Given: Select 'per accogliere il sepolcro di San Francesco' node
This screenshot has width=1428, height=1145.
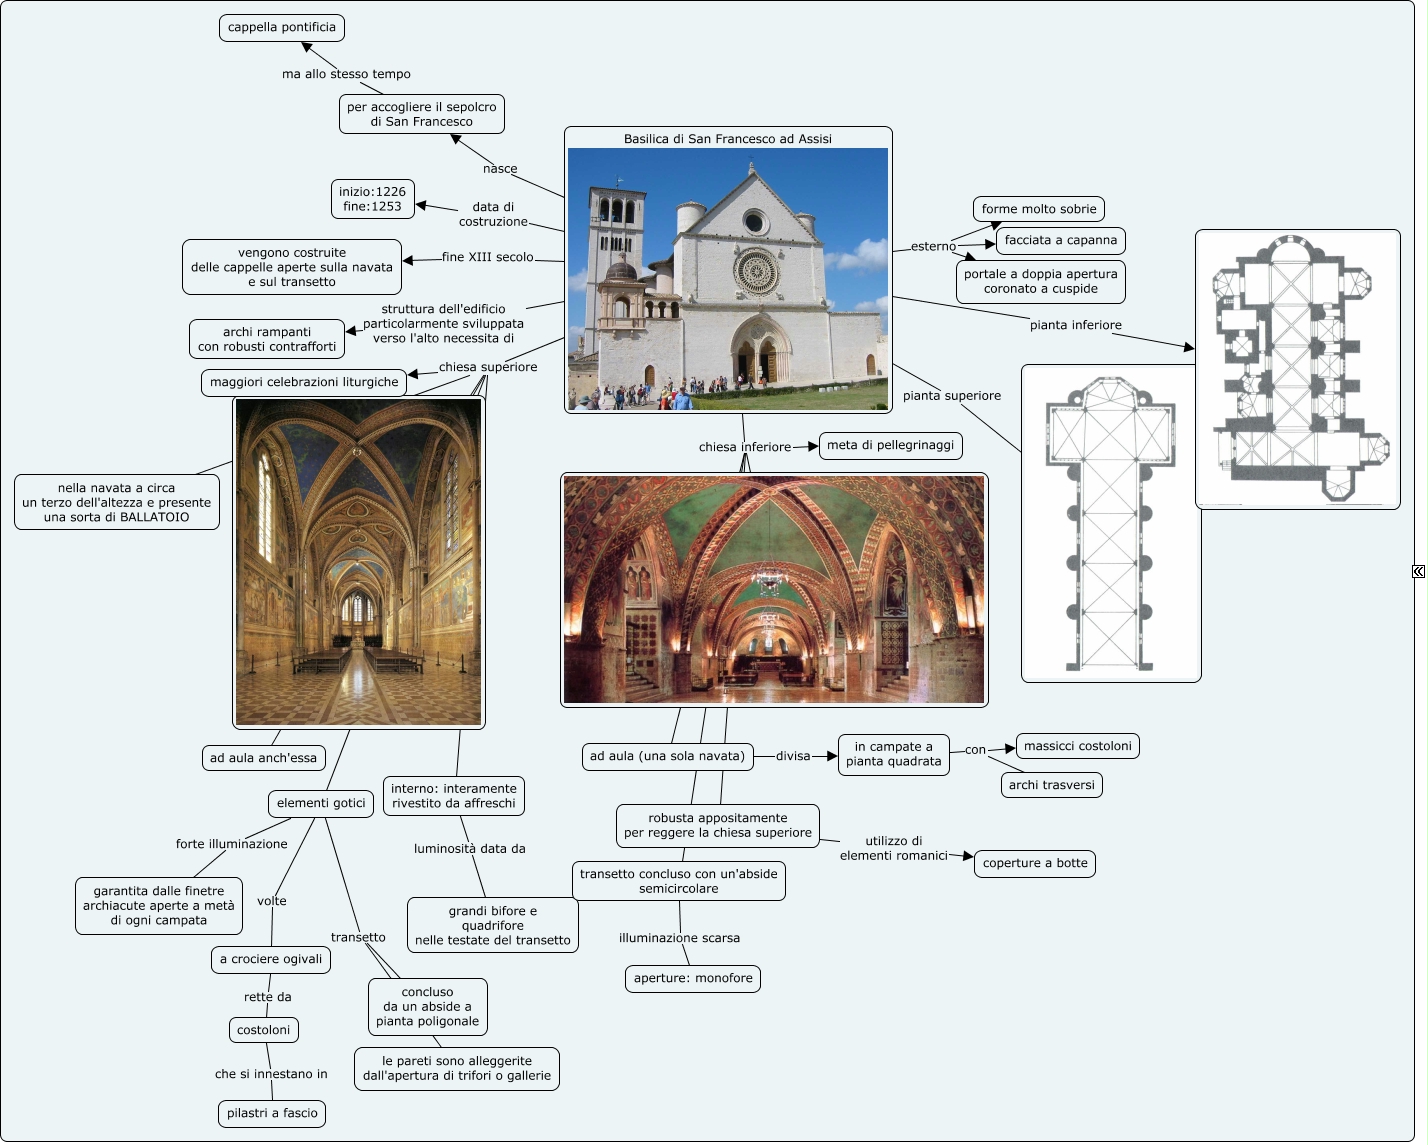Looking at the screenshot, I should click(422, 115).
